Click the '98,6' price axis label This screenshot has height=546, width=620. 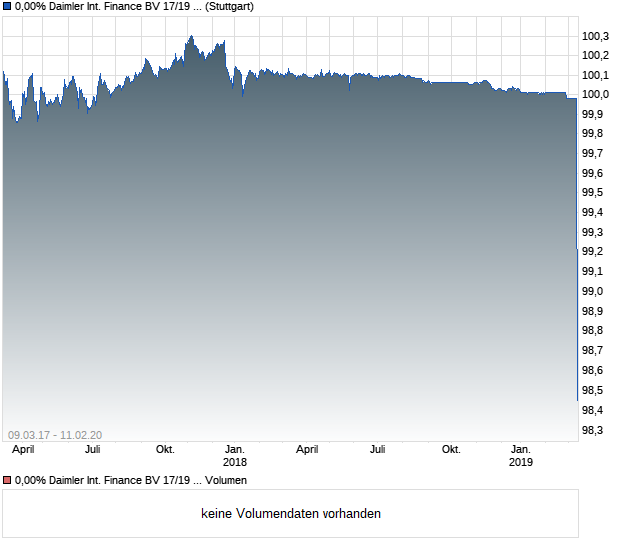tap(592, 370)
